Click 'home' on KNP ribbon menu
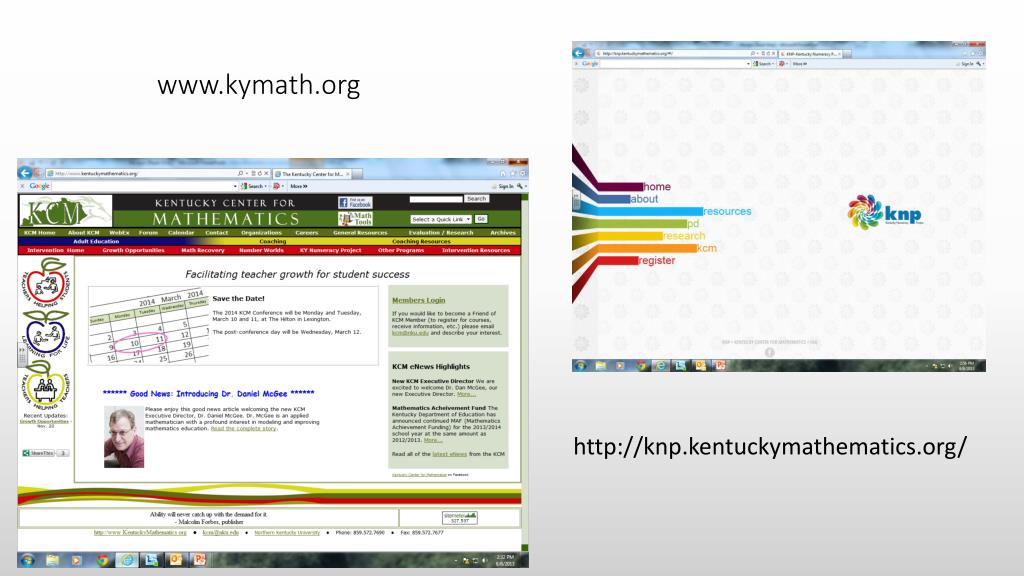Screen dimensions: 1024x576 coord(657,187)
